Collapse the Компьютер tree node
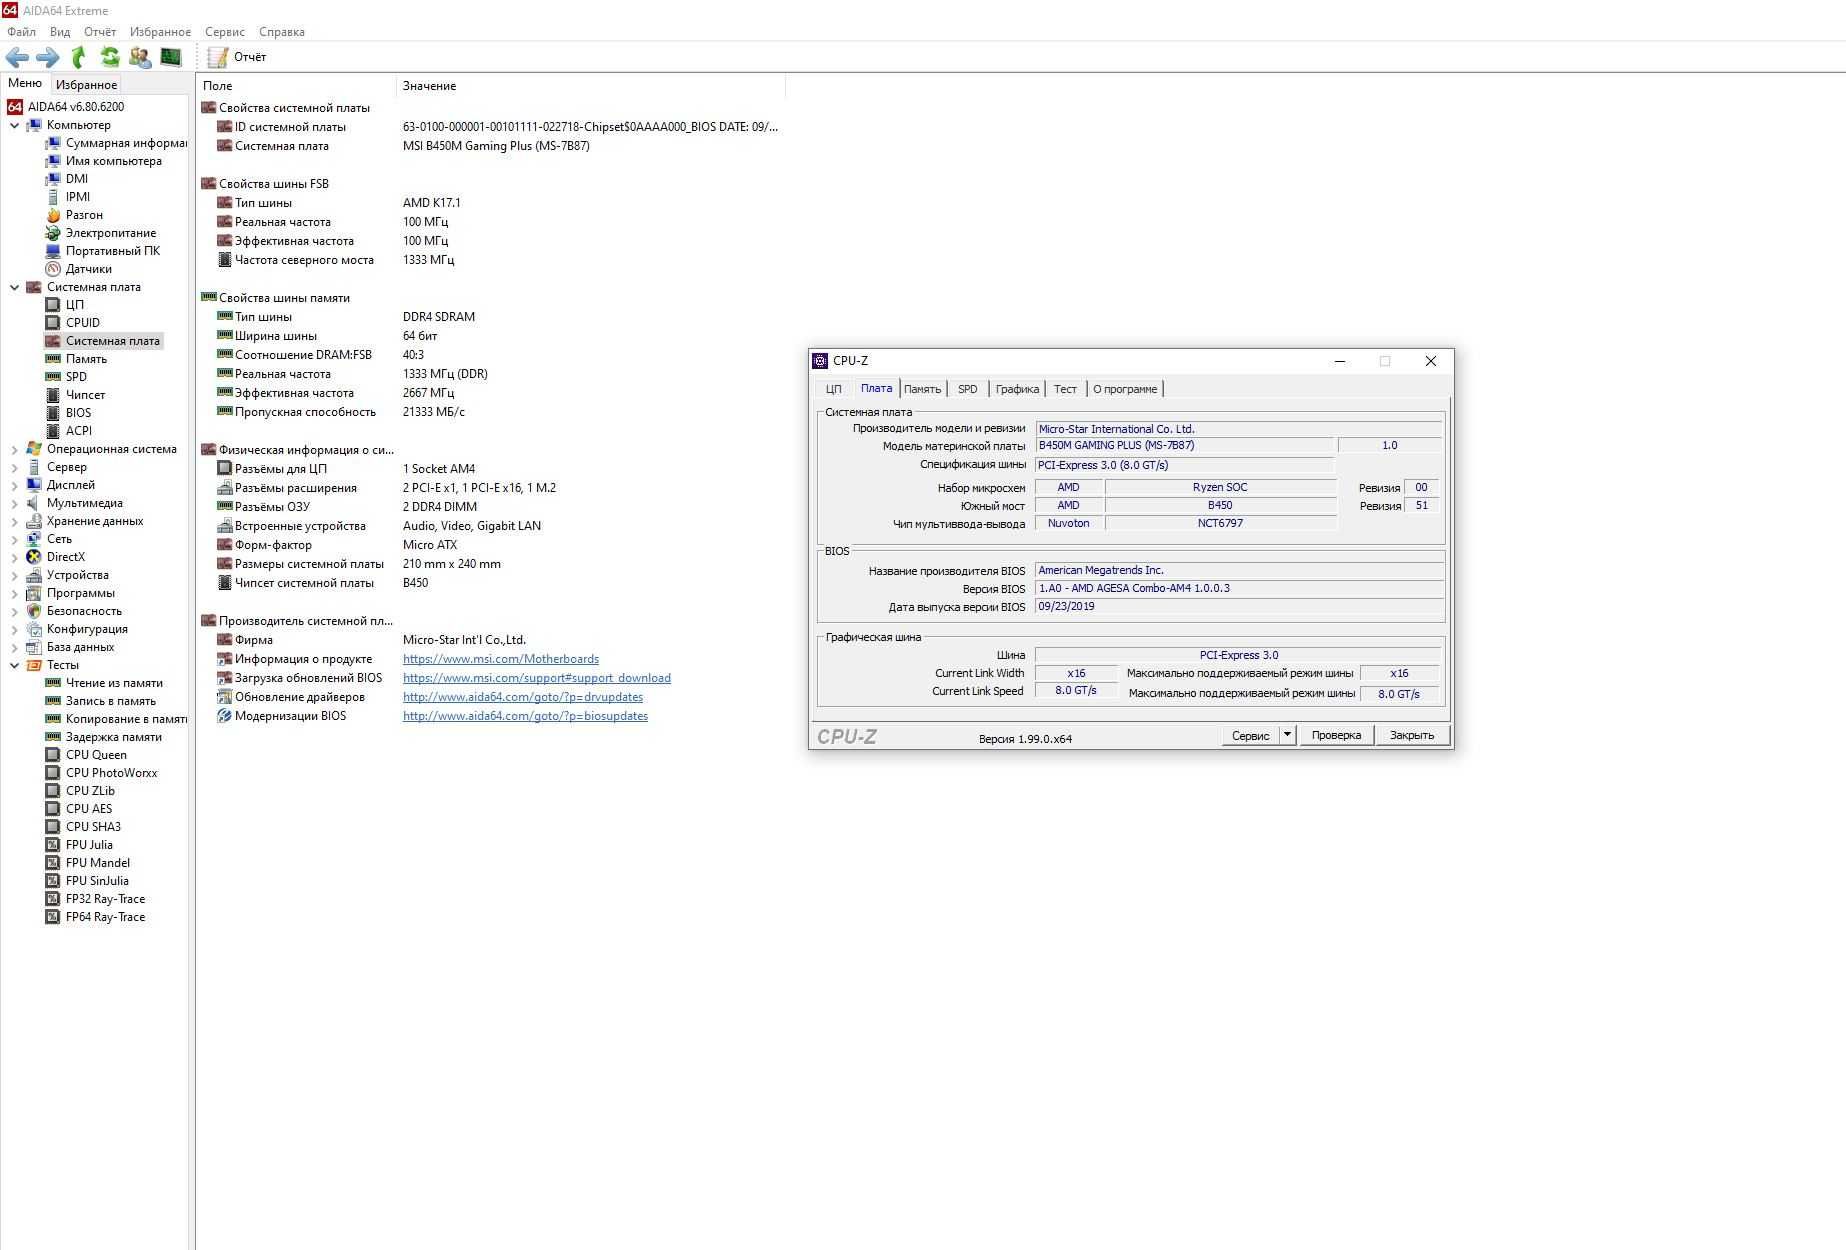The width and height of the screenshot is (1846, 1250). coord(14,125)
